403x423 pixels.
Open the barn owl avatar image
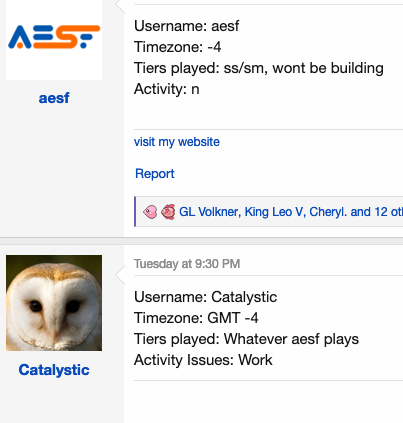pos(54,303)
